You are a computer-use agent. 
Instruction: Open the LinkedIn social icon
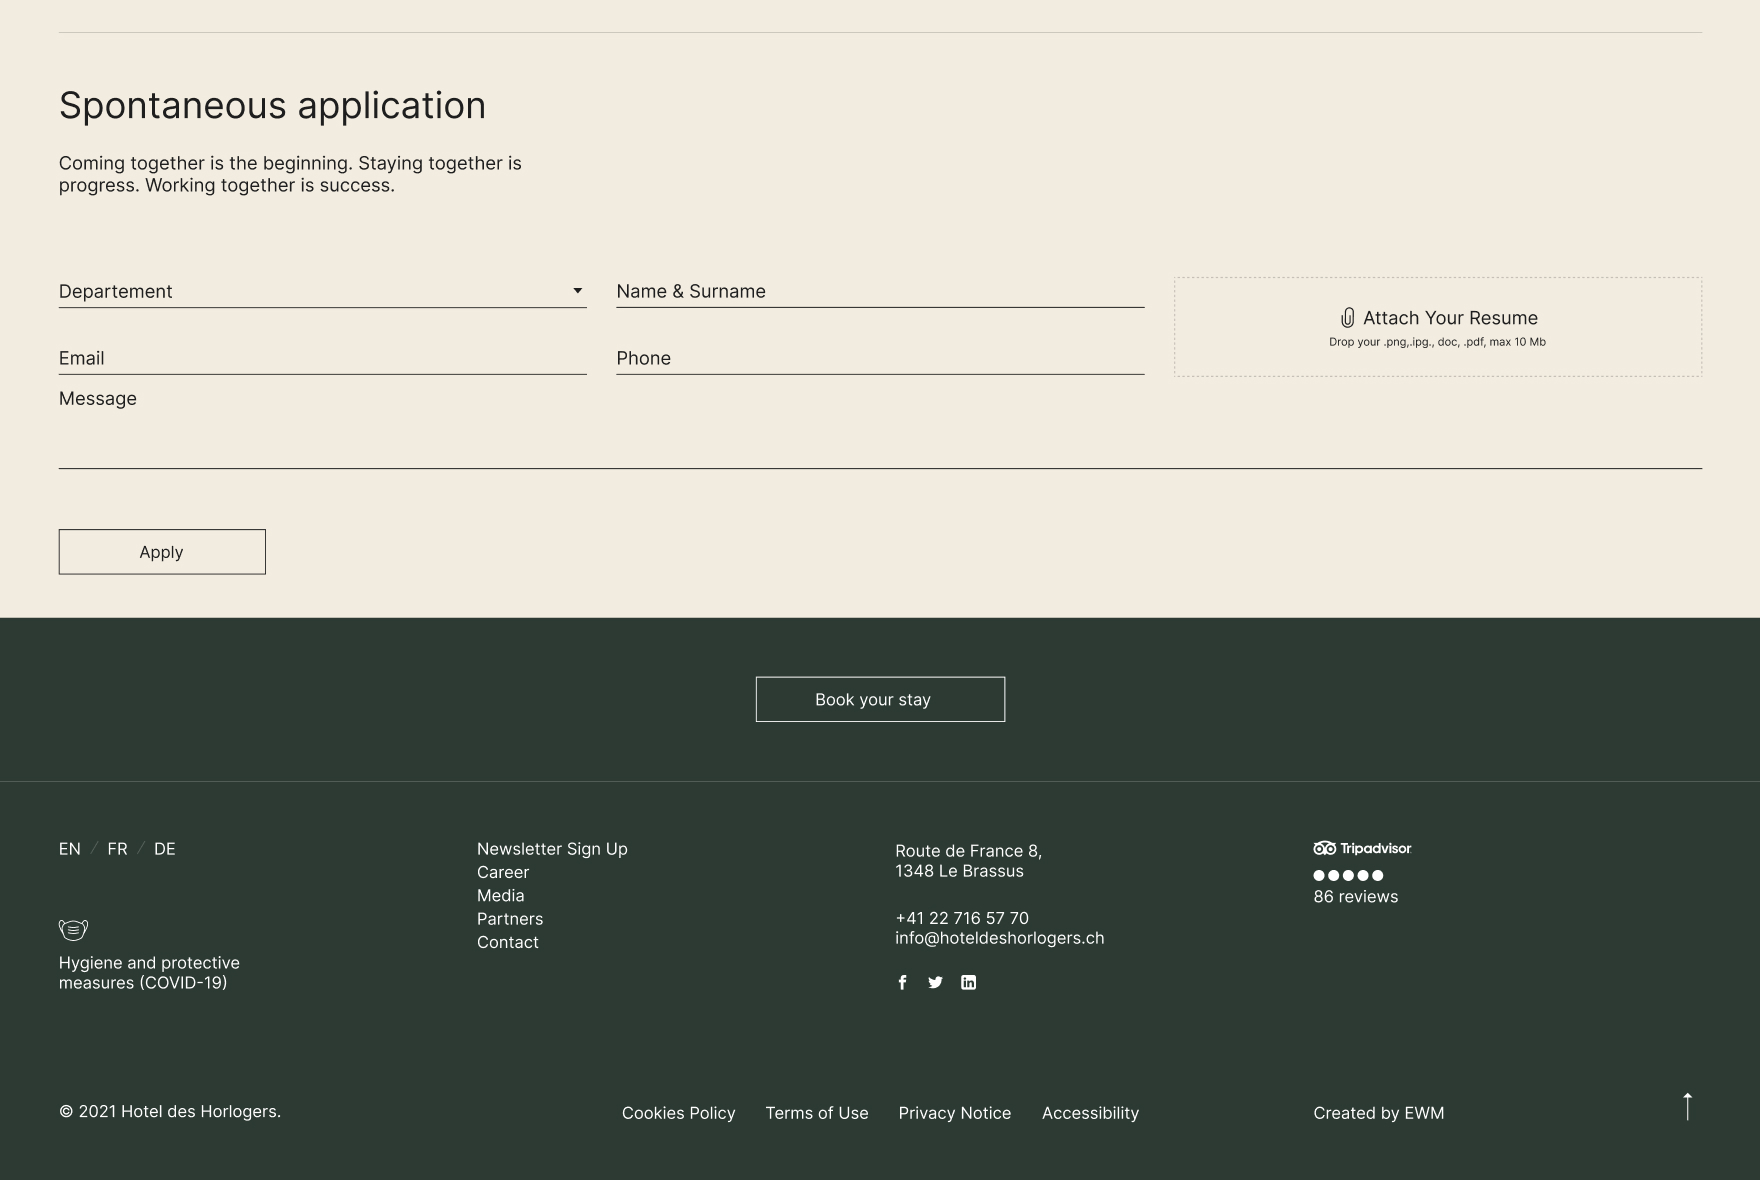pos(968,982)
